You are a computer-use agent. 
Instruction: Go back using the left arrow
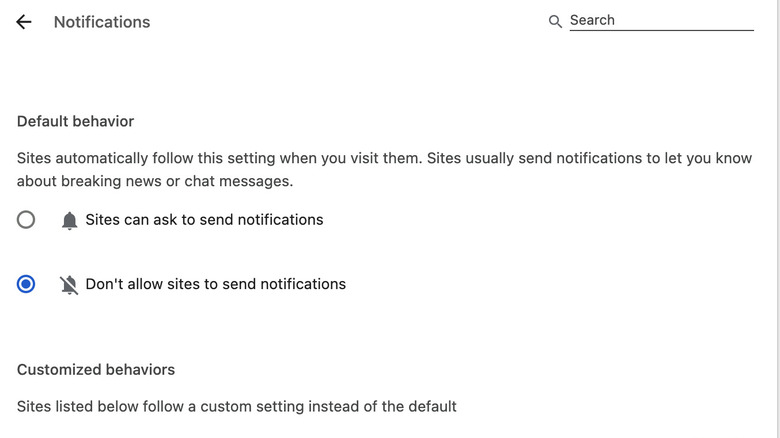(x=24, y=22)
